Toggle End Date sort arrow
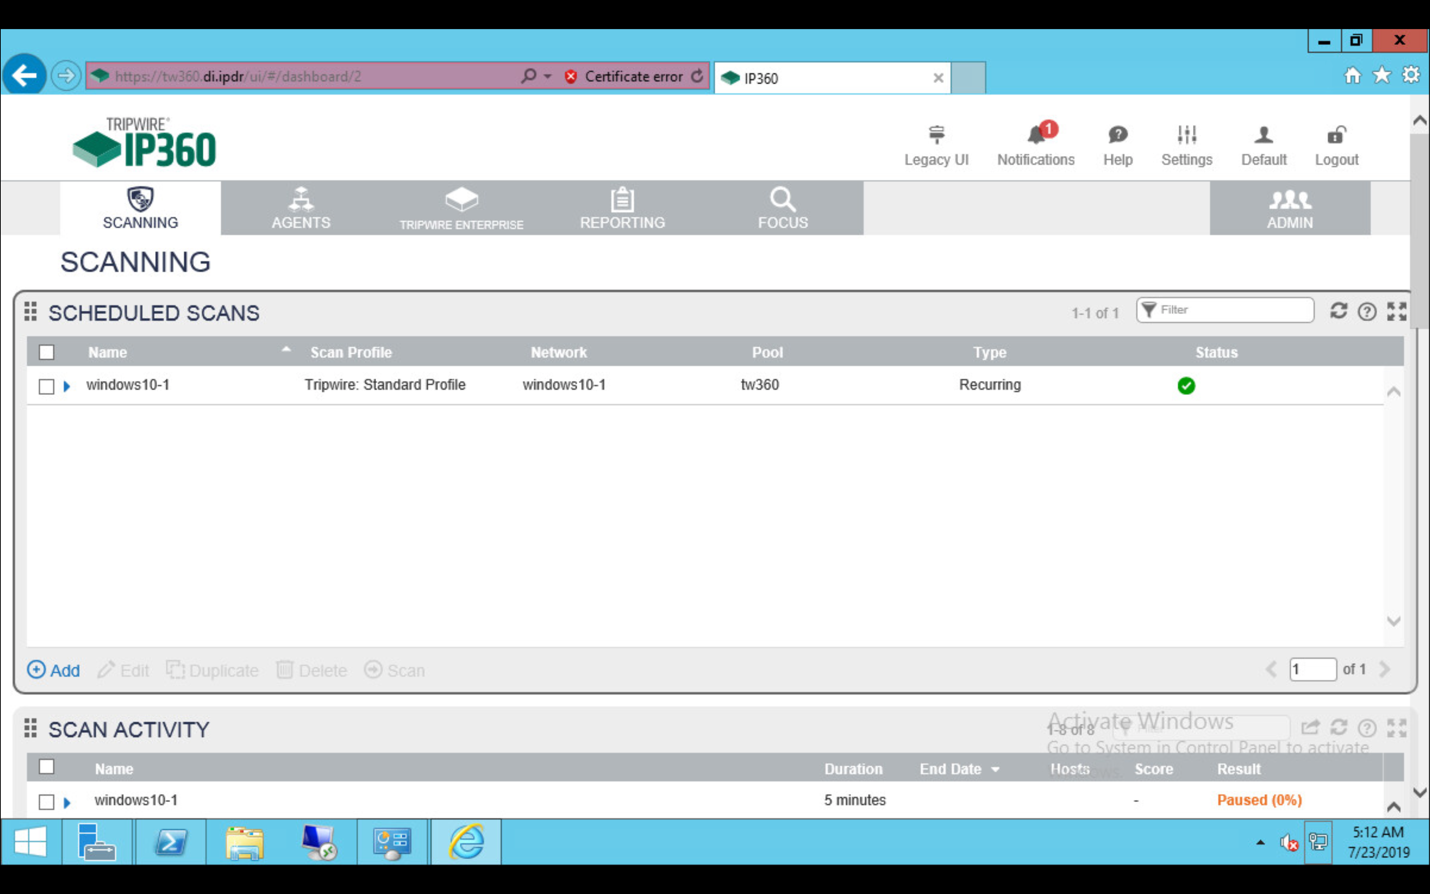This screenshot has height=894, width=1430. 995,770
